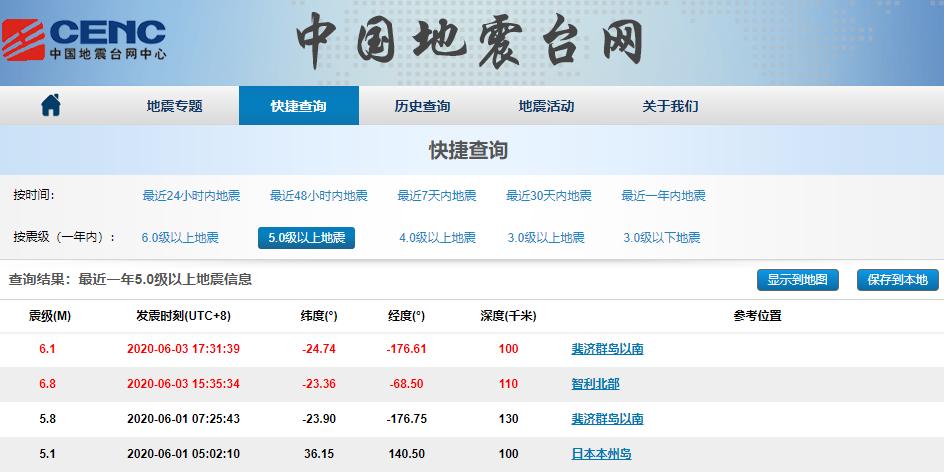Viewport: 944px width, 472px height.
Task: Show 最近一年内地震
Action: pyautogui.click(x=663, y=196)
